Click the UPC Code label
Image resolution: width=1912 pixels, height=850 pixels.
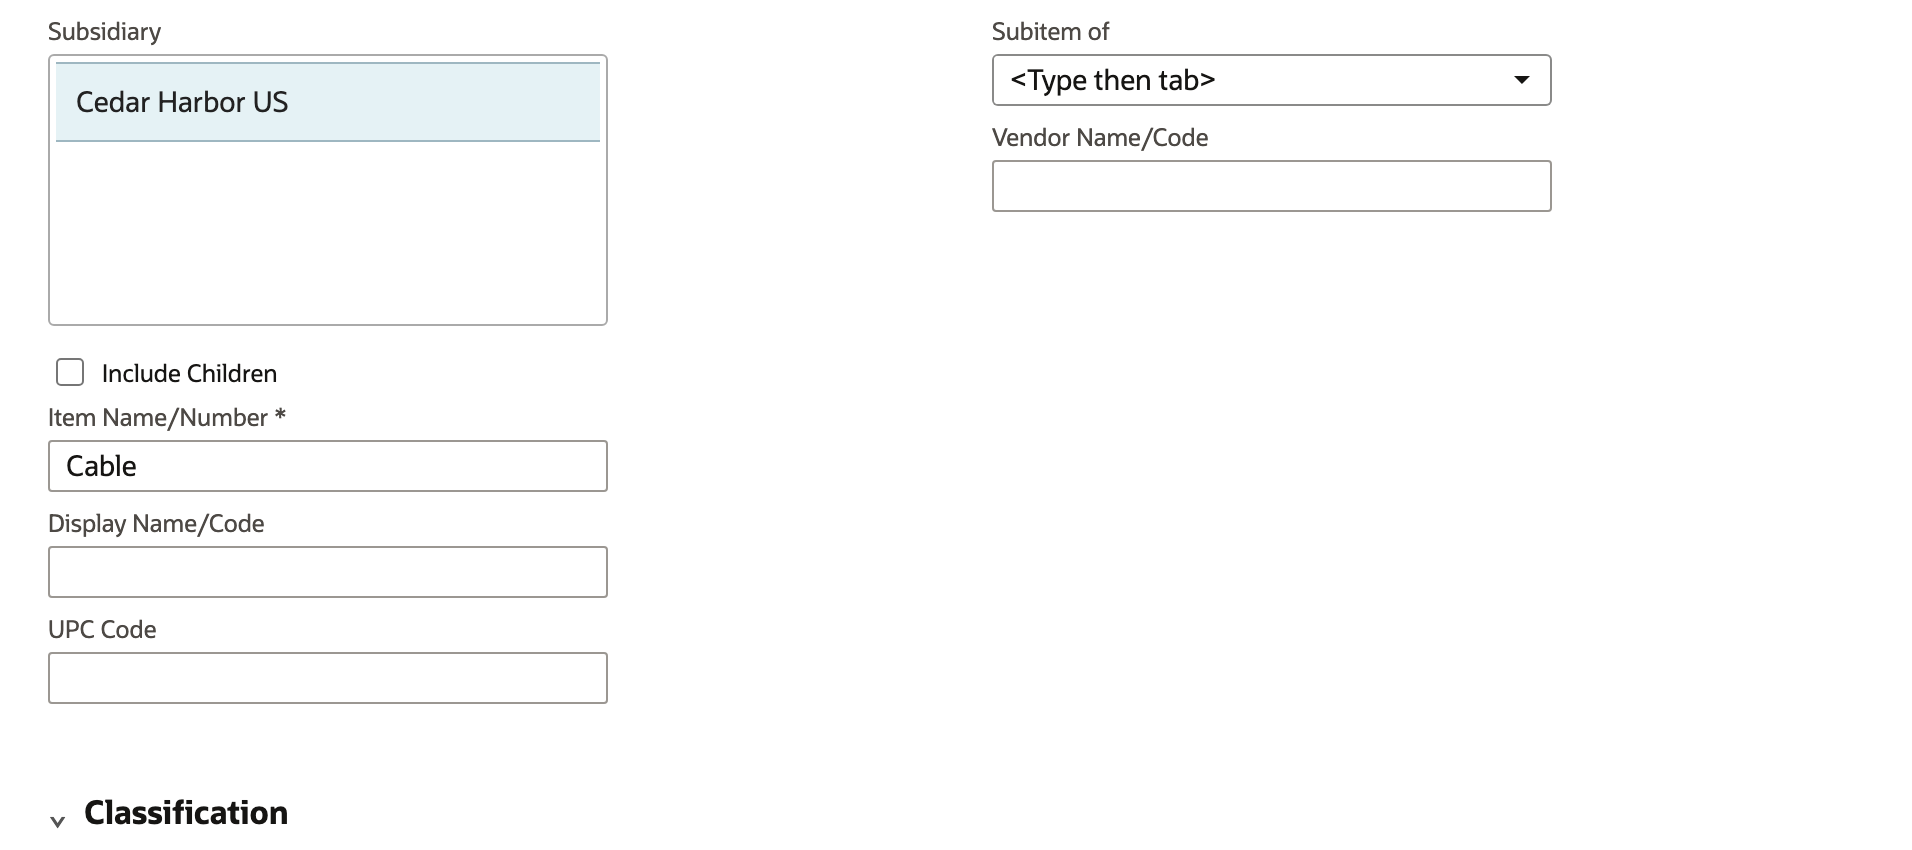(102, 630)
